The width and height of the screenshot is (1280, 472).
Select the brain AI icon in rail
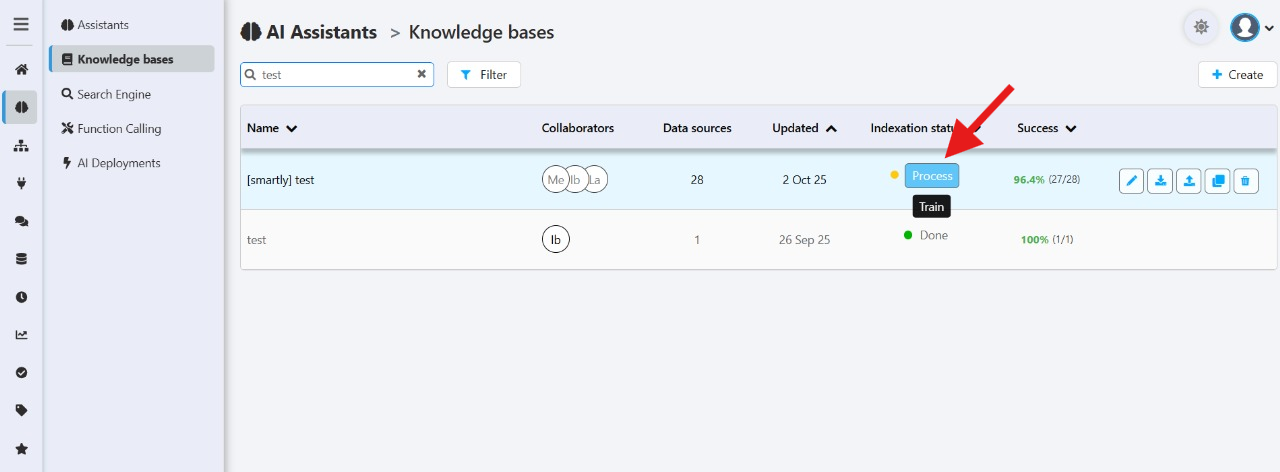[x=21, y=107]
